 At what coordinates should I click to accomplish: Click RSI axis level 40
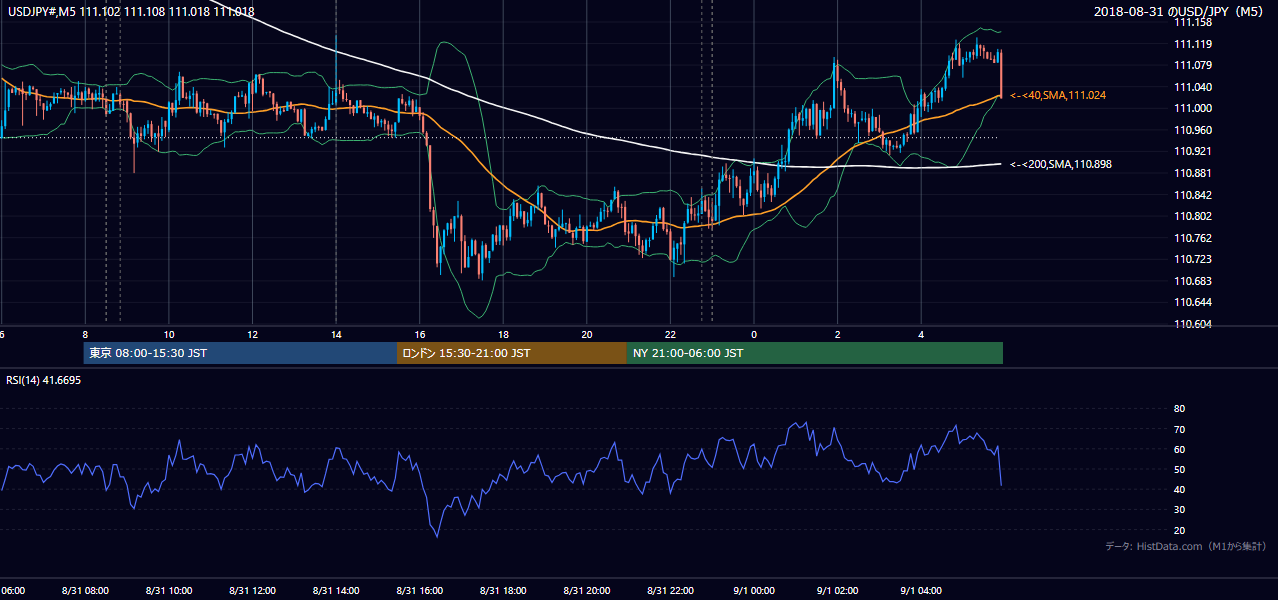click(1179, 489)
